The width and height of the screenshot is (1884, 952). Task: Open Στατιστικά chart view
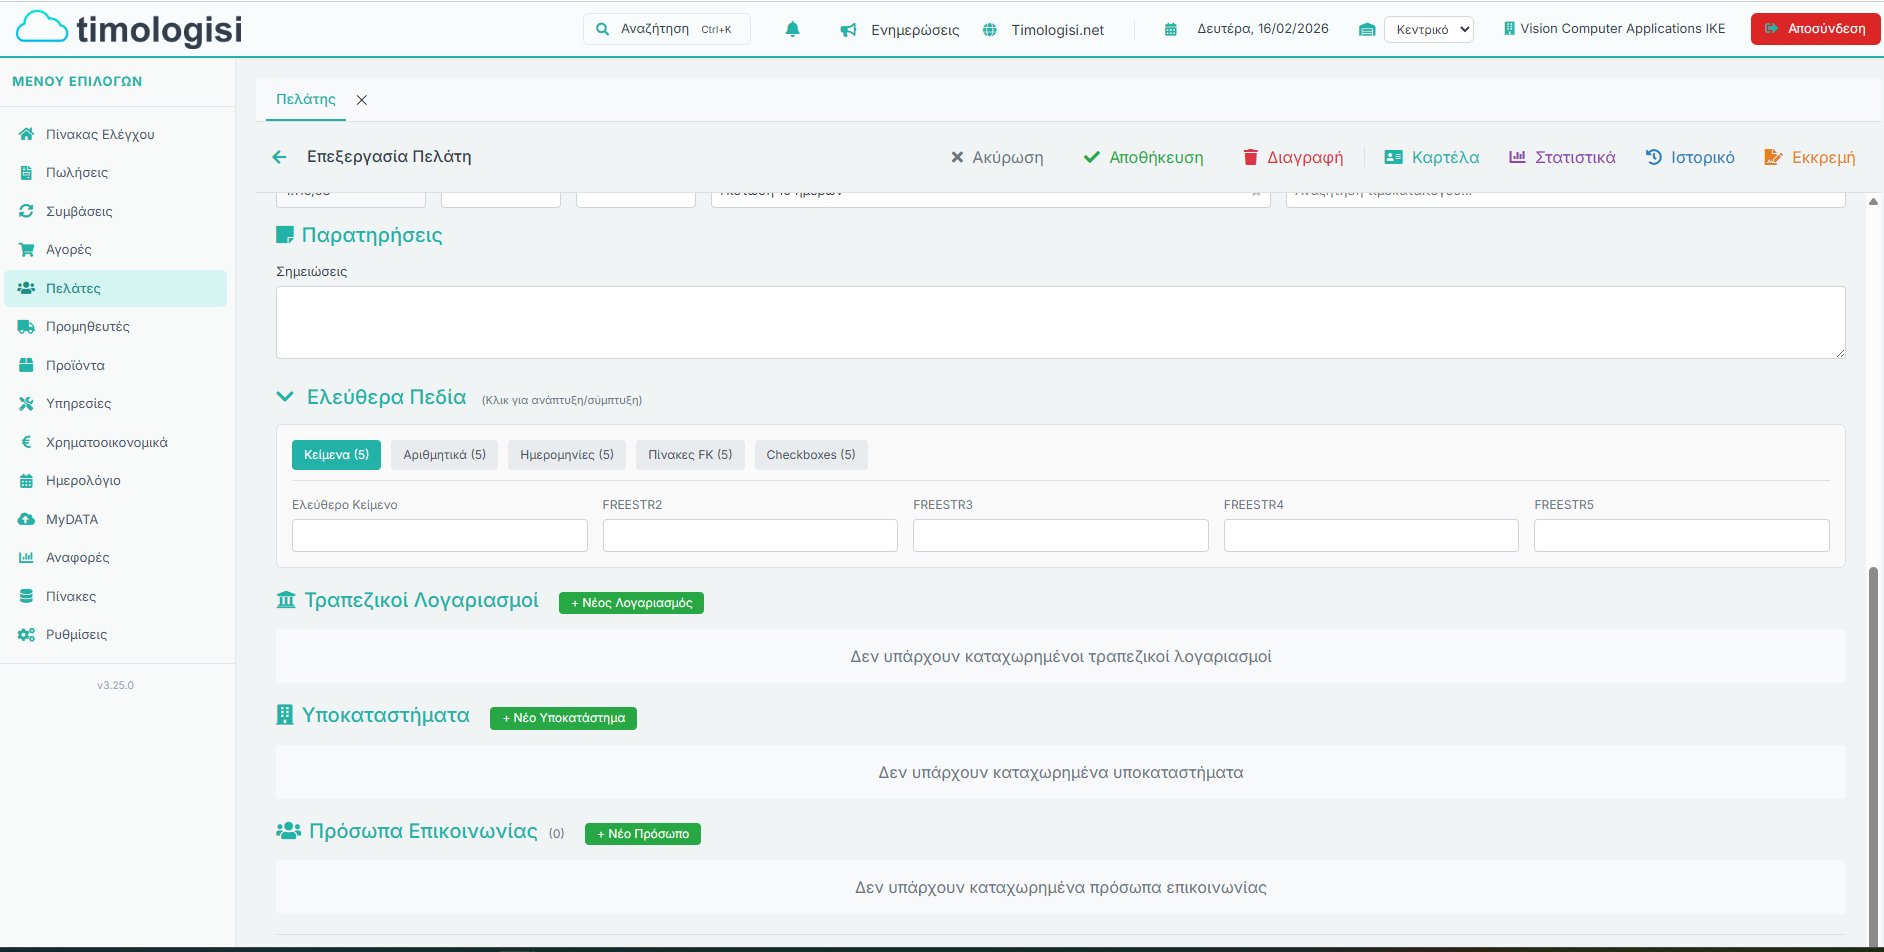pyautogui.click(x=1561, y=157)
